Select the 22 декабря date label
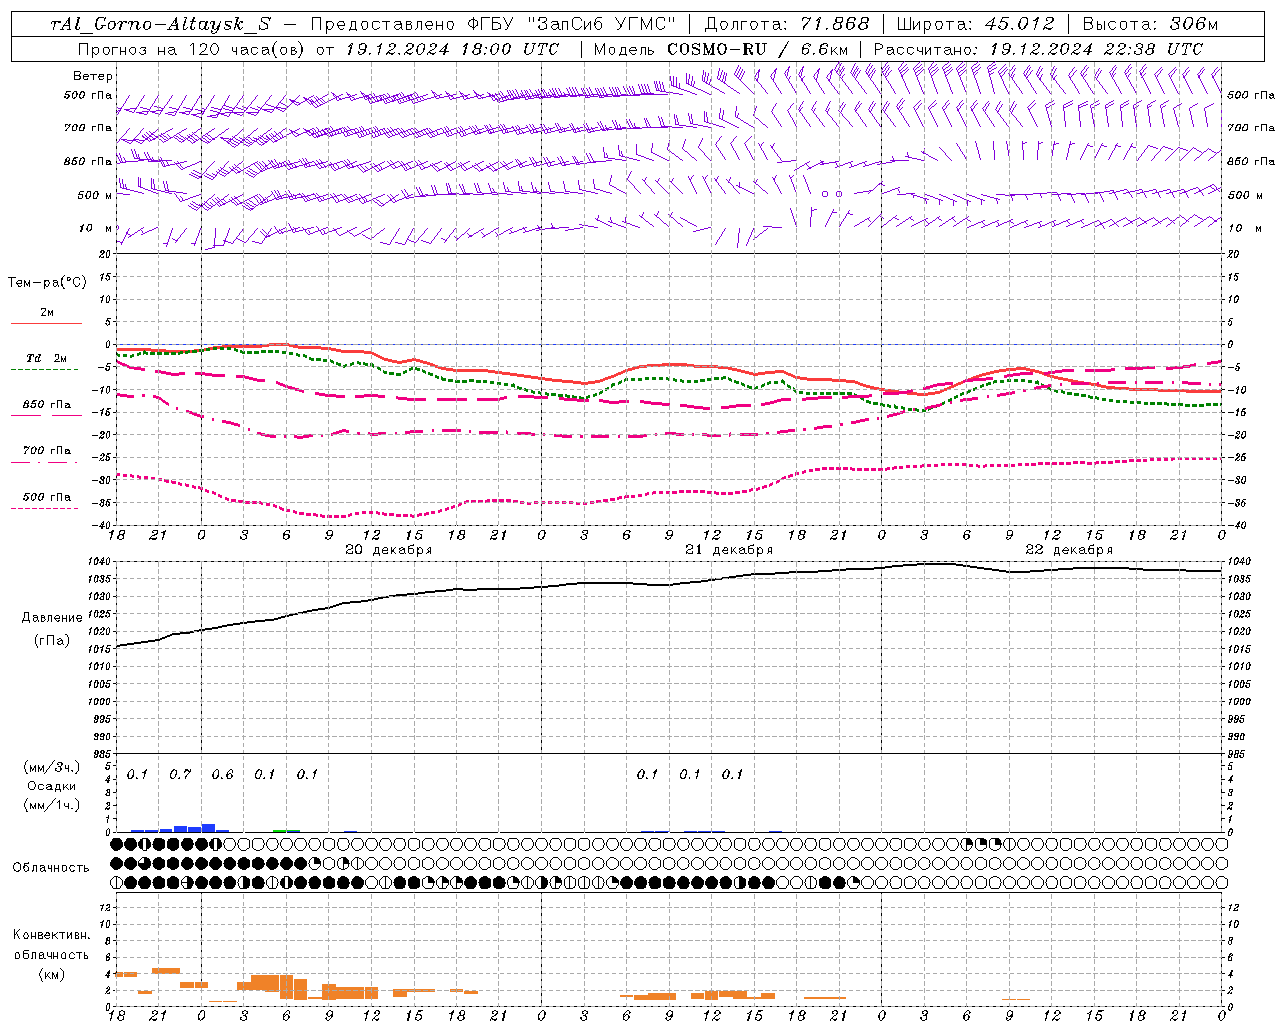 [x=1068, y=550]
